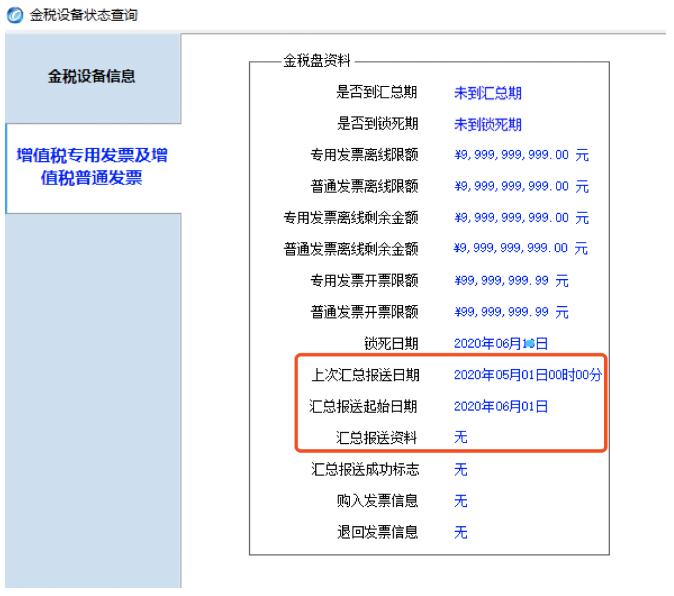Click the app icon in the title bar

(12, 12)
